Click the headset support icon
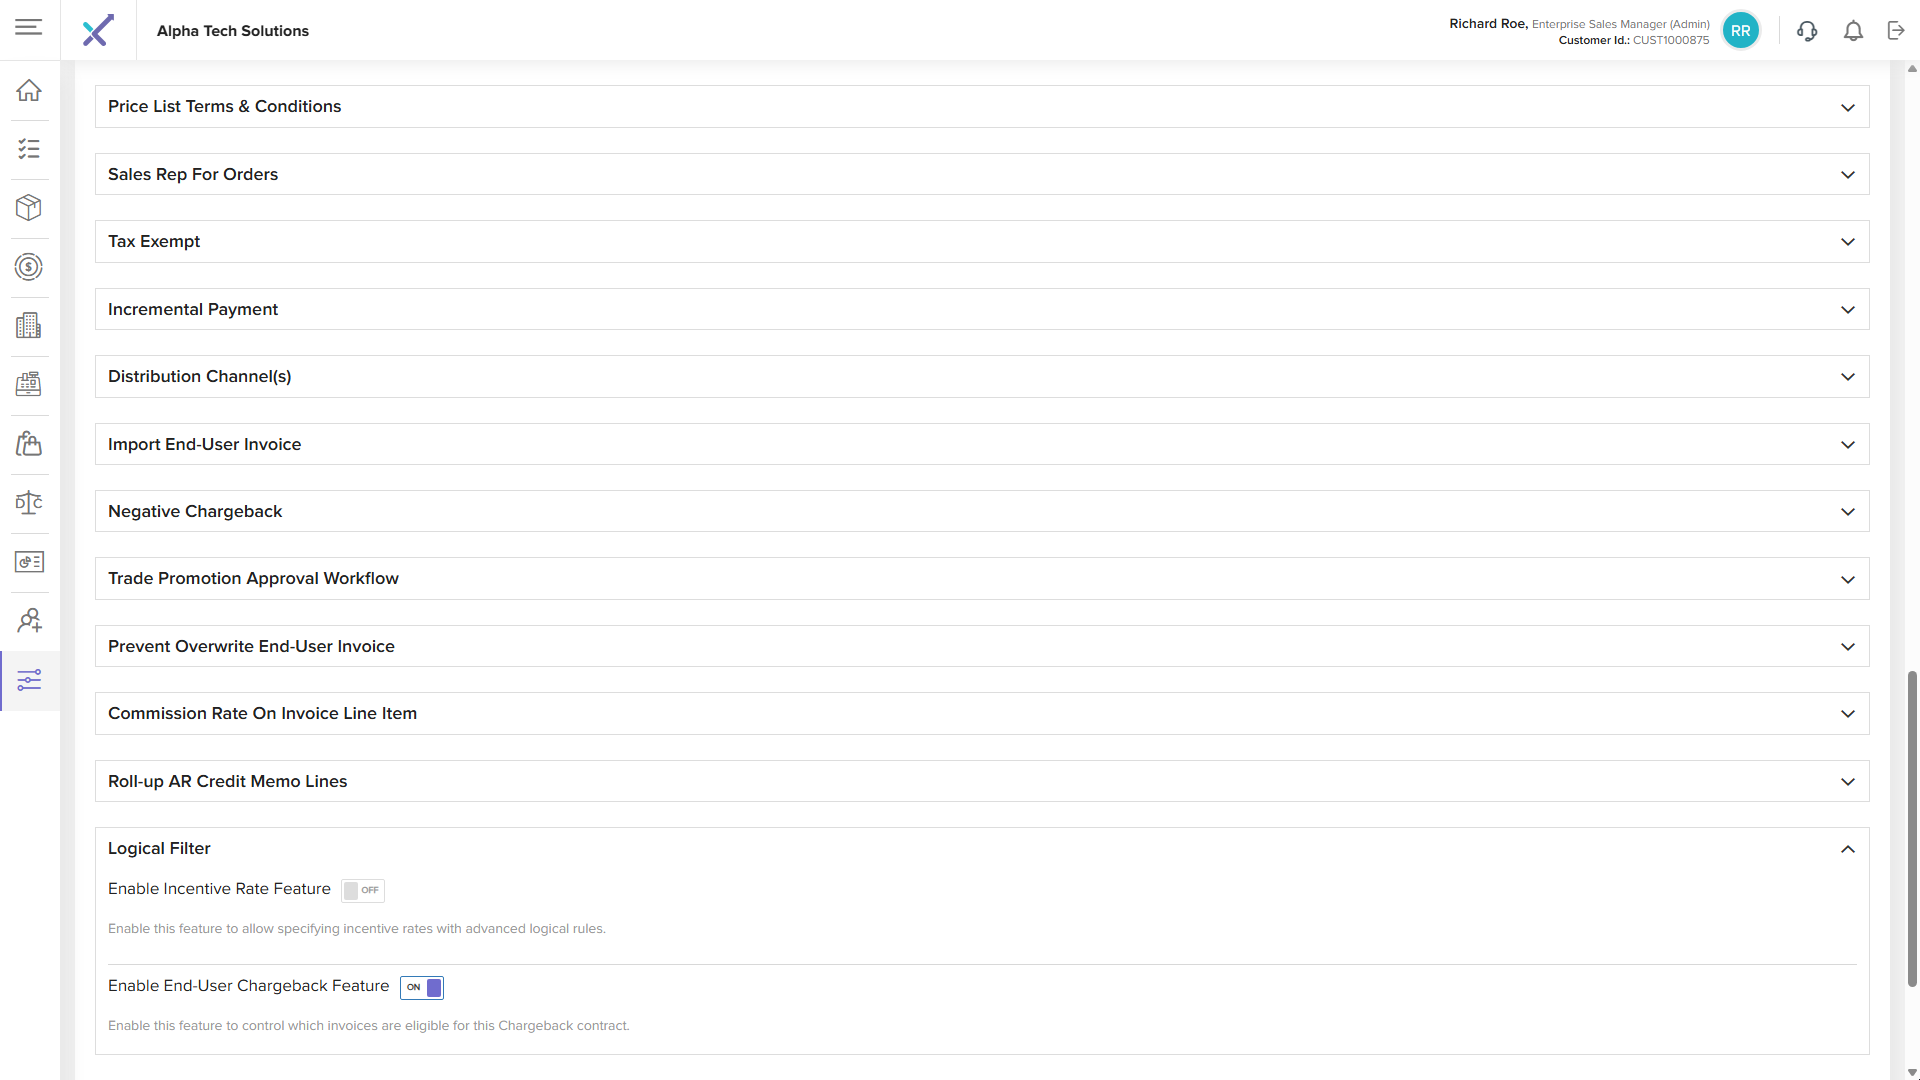1920x1080 pixels. (x=1807, y=31)
